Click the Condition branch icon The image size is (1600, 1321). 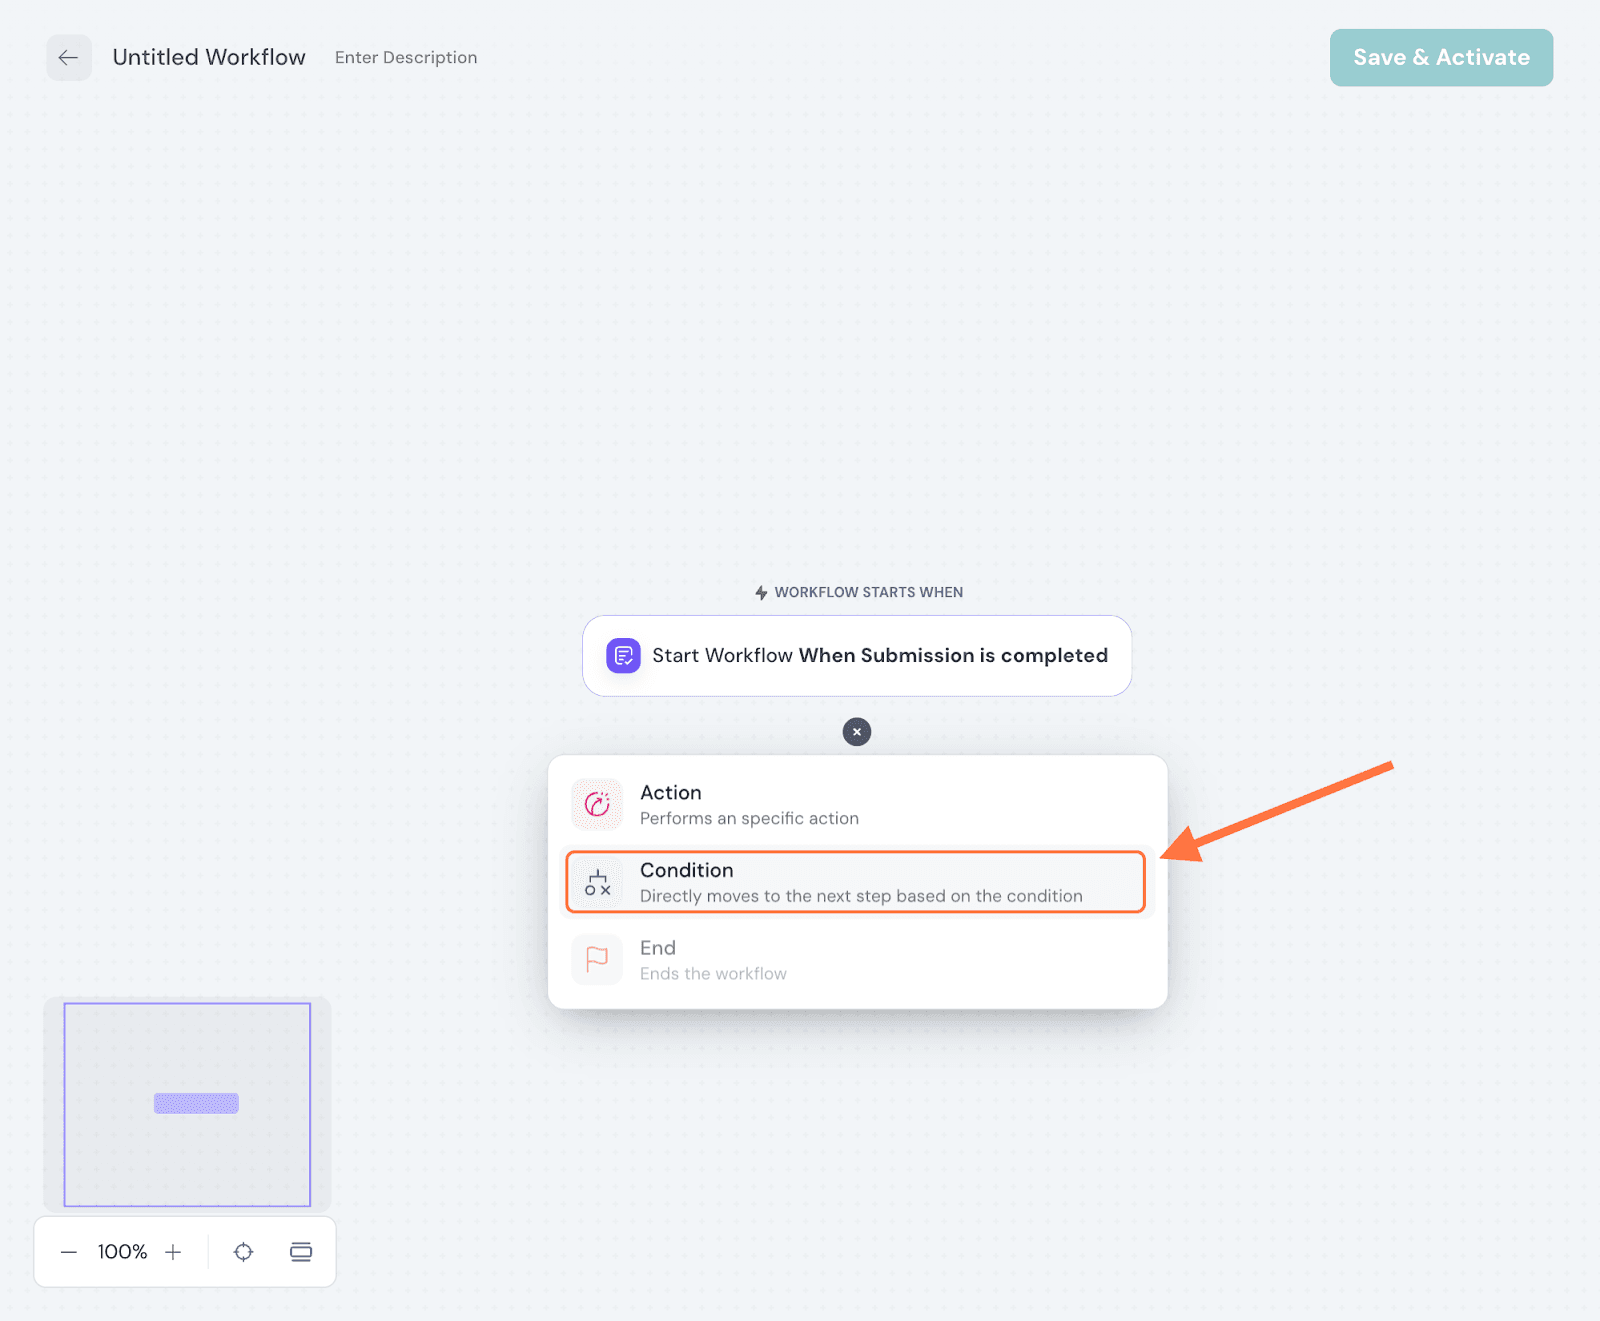point(597,883)
